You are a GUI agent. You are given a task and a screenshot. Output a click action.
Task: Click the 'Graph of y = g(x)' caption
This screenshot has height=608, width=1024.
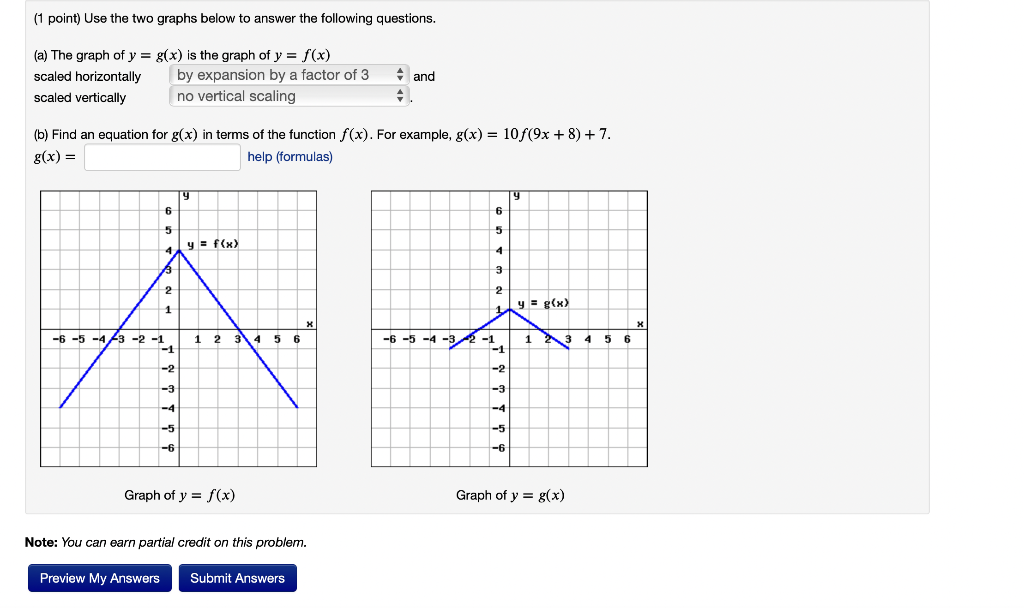click(509, 495)
